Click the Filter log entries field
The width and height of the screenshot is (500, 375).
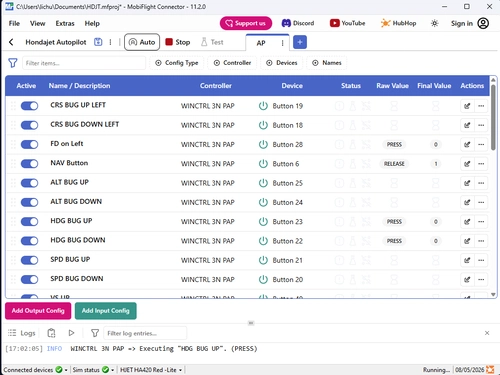click(145, 333)
